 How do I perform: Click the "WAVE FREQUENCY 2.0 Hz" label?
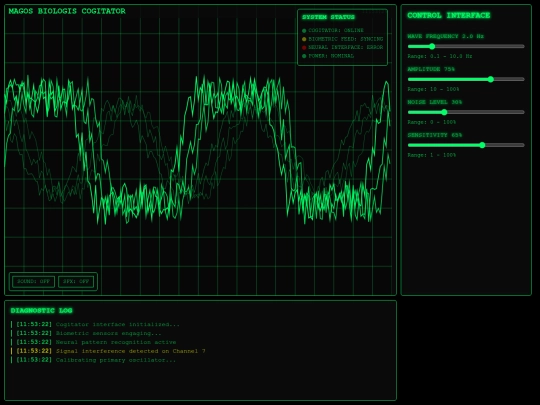tap(445, 36)
